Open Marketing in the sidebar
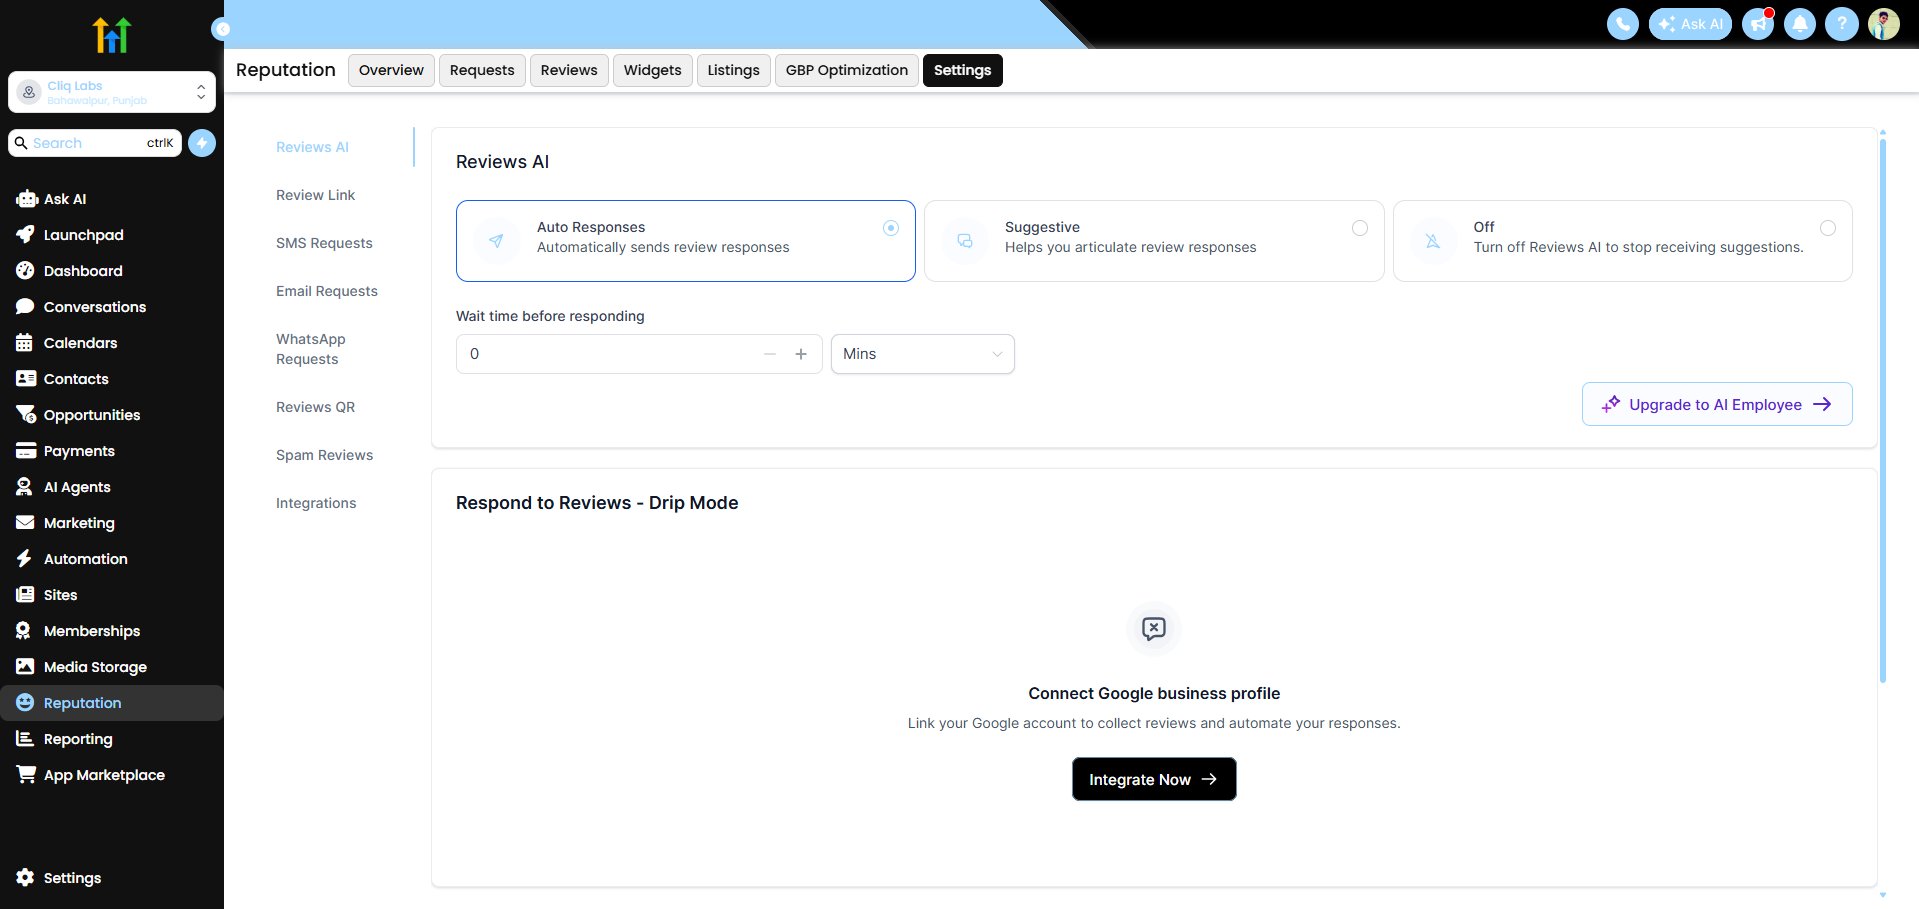 112,523
